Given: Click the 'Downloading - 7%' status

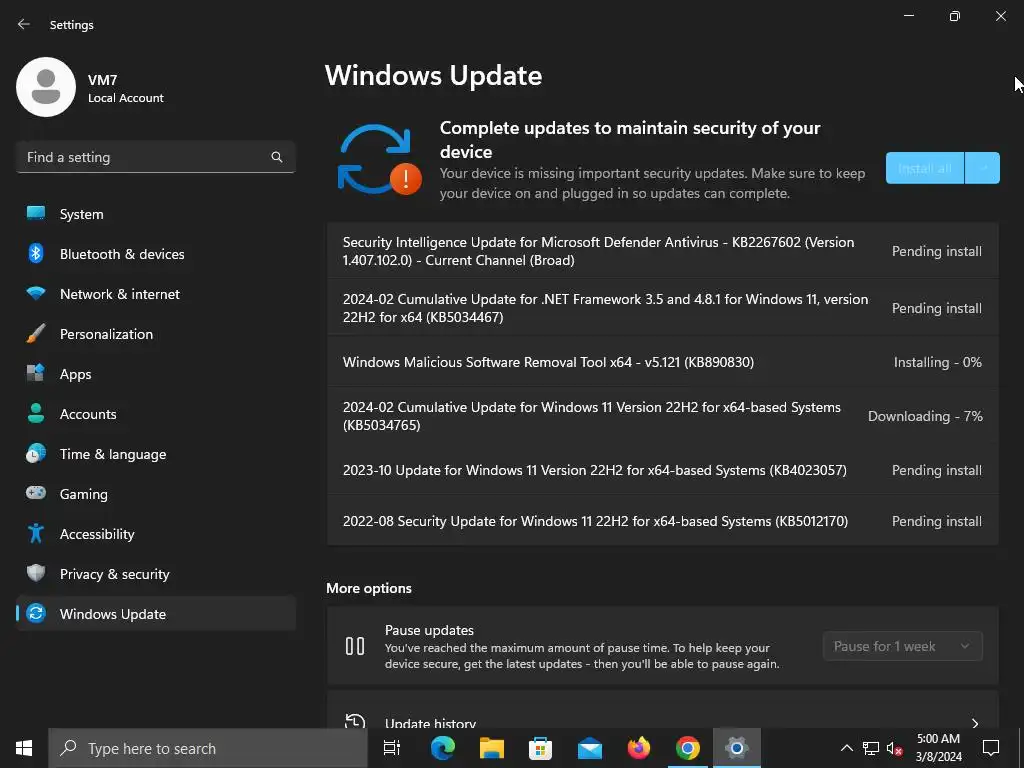Looking at the screenshot, I should 925,417.
